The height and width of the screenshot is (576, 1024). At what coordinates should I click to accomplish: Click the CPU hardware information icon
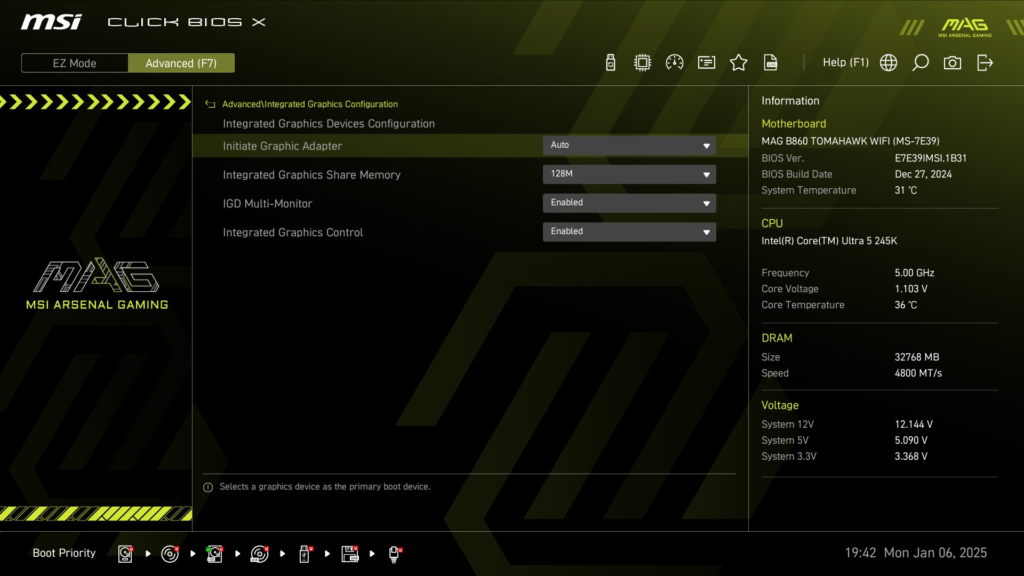pyautogui.click(x=641, y=61)
